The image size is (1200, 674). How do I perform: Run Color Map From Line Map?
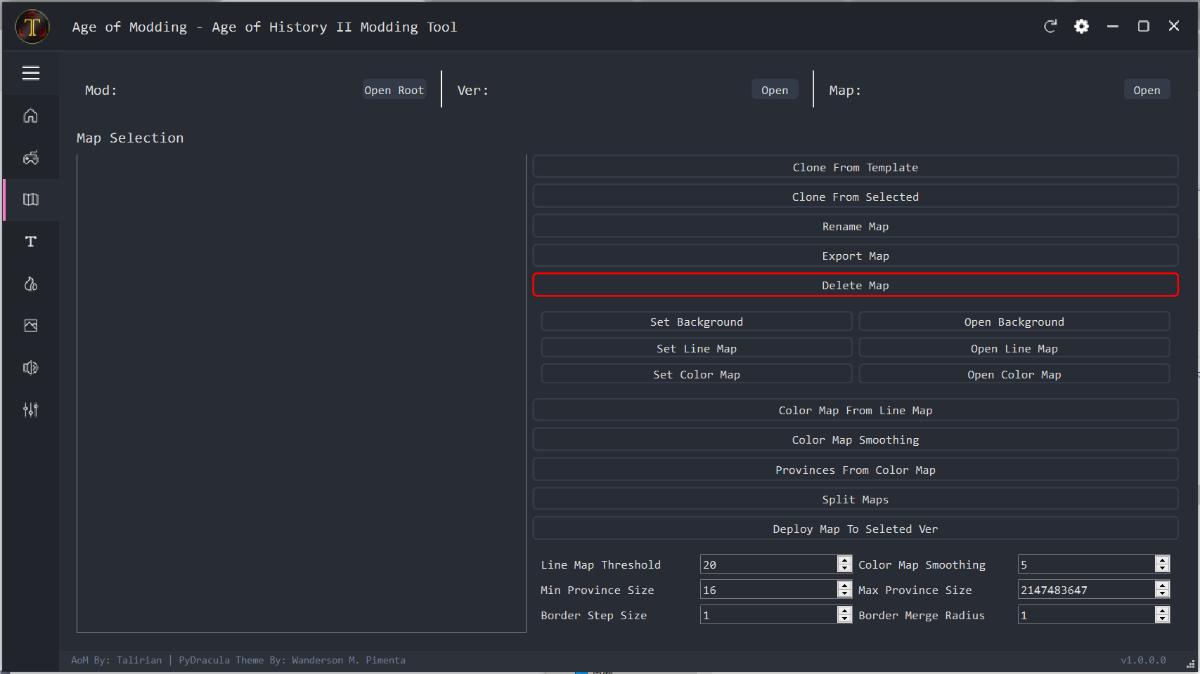click(x=855, y=410)
